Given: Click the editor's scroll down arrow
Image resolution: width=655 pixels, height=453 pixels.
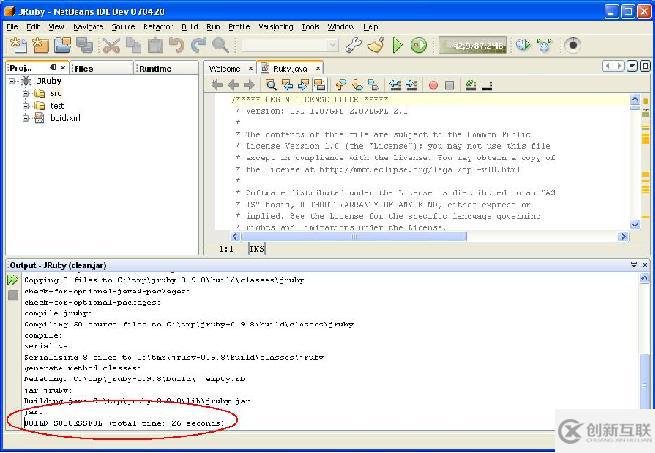Looking at the screenshot, I should (x=635, y=224).
